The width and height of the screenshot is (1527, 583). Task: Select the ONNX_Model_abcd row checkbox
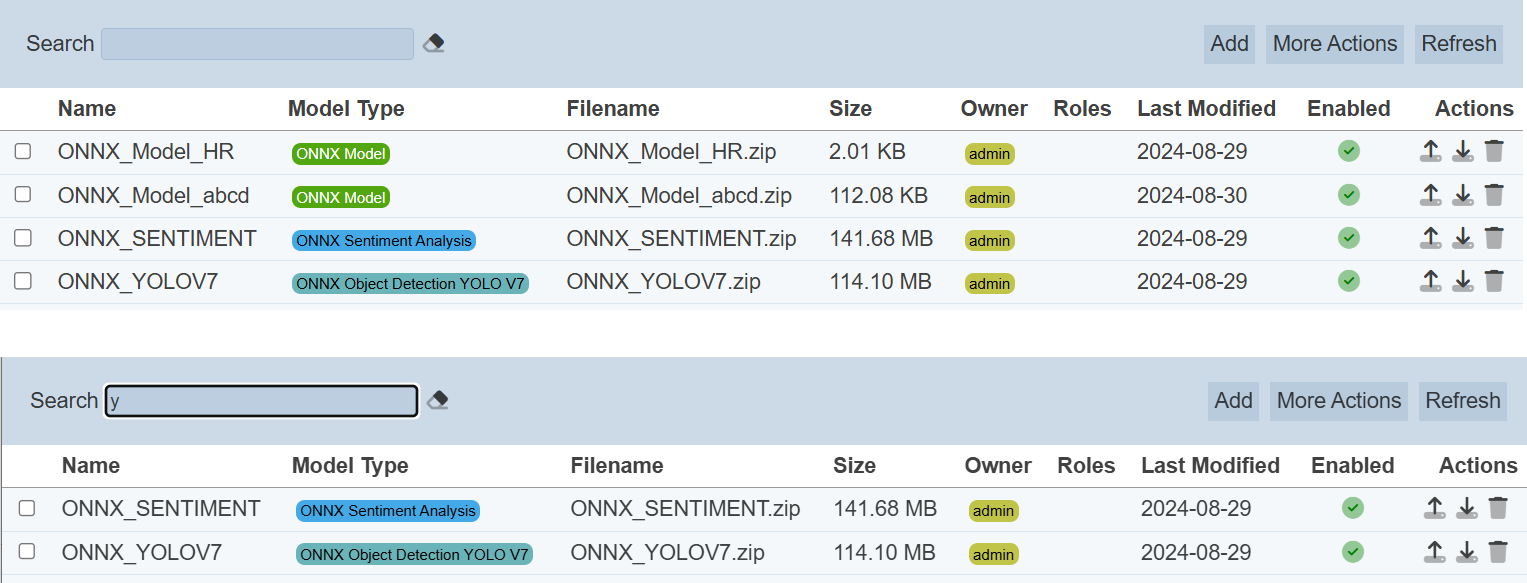23,195
